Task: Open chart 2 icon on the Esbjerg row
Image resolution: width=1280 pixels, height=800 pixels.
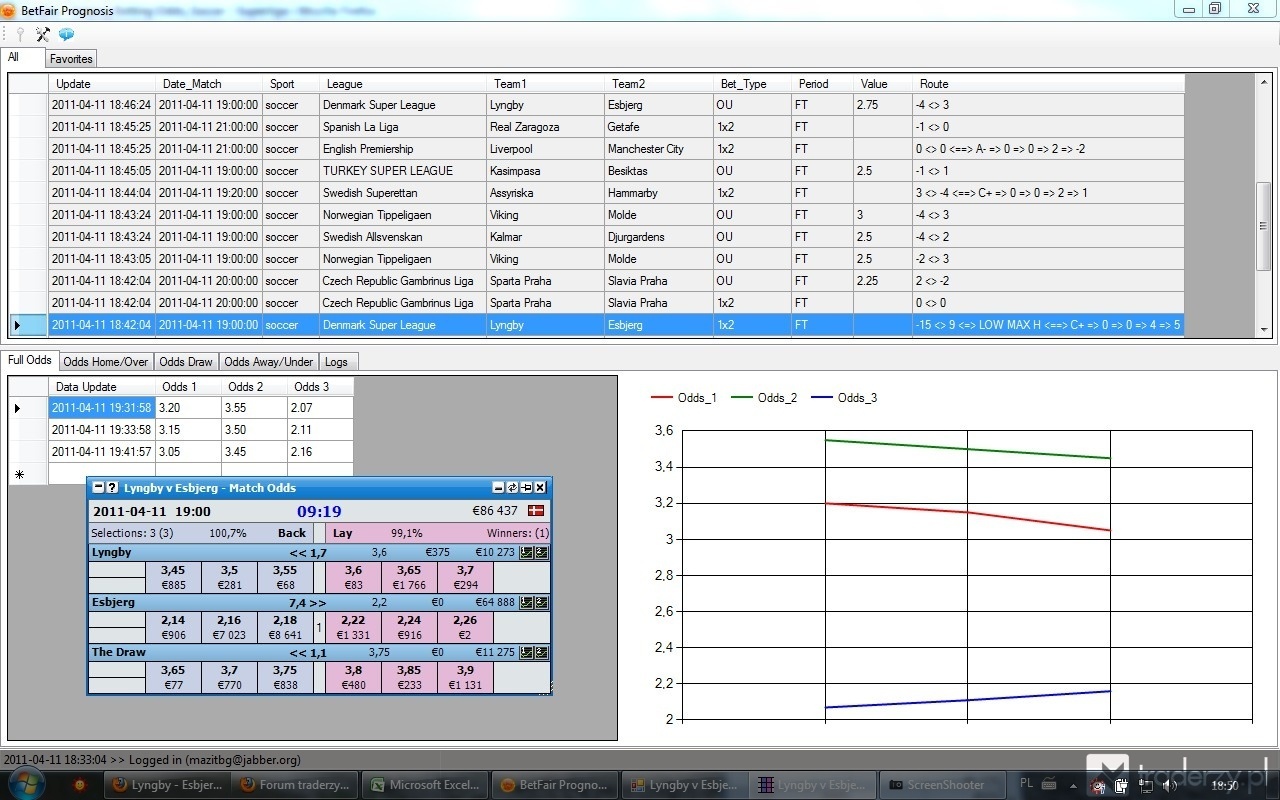Action: pos(541,602)
